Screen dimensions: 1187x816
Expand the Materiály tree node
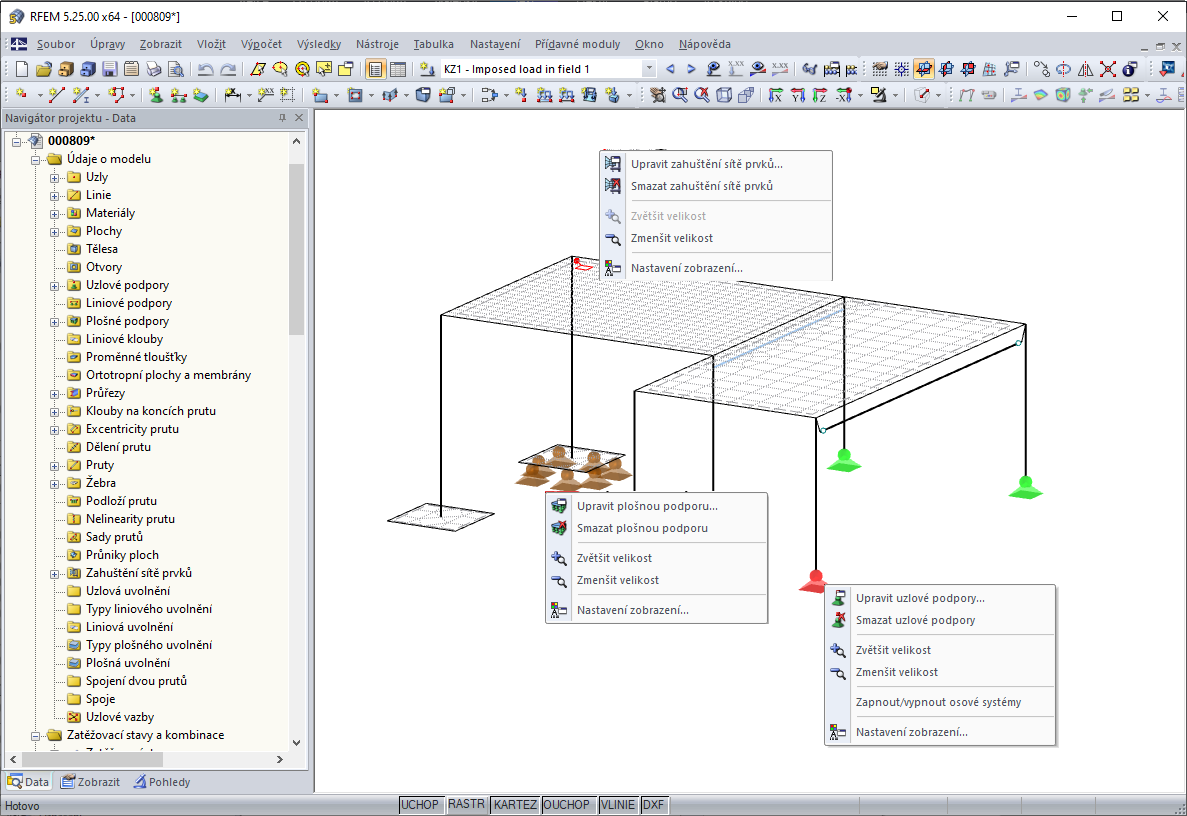point(55,214)
